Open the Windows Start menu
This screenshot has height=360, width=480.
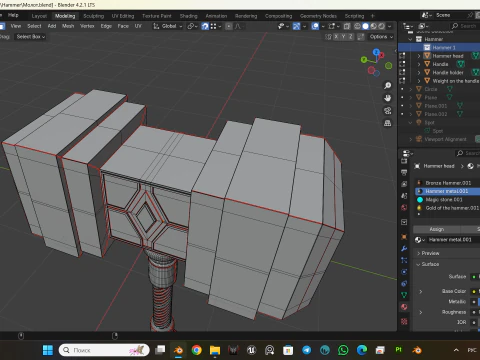tap(48, 350)
